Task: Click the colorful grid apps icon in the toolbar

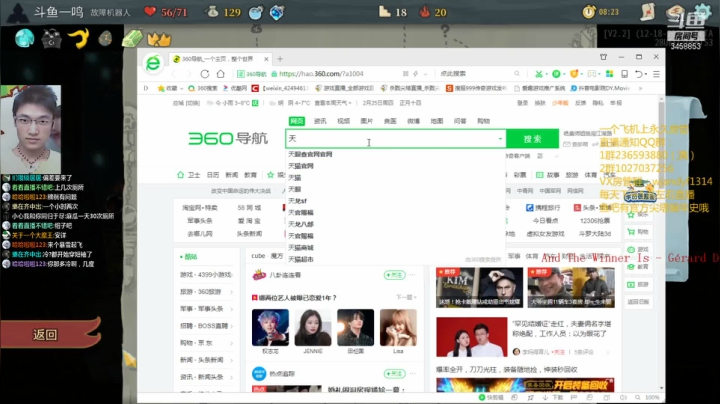Action: [609, 74]
